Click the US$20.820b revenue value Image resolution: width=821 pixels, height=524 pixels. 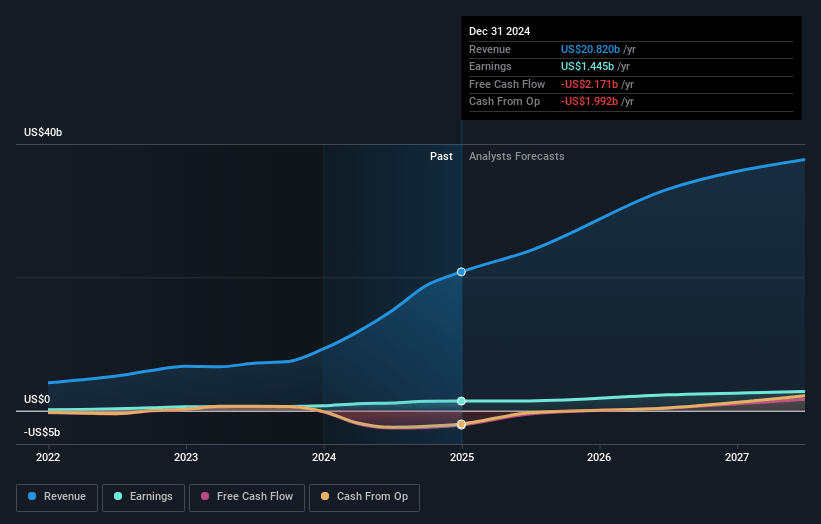click(591, 49)
